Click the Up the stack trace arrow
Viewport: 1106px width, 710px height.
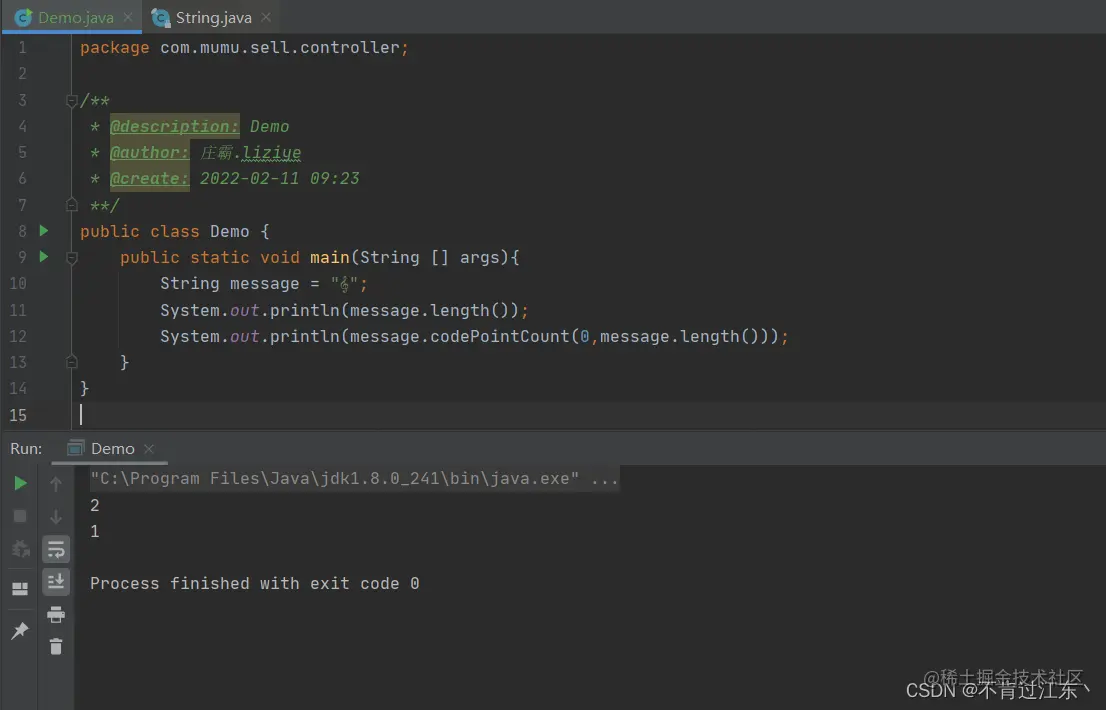point(56,484)
